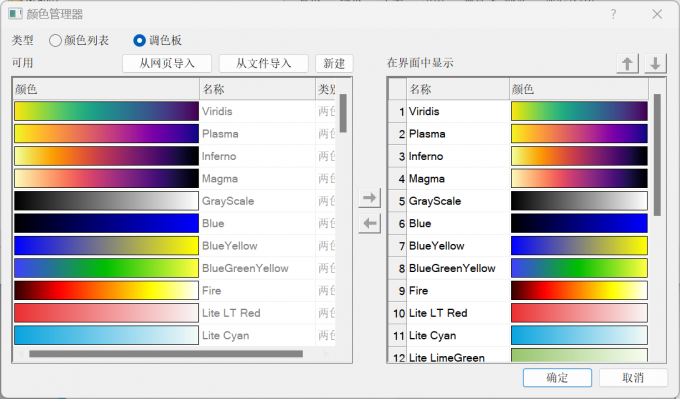Image resolution: width=680 pixels, height=399 pixels.
Task: Sort available list by 颜色 column header
Action: pyautogui.click(x=106, y=89)
